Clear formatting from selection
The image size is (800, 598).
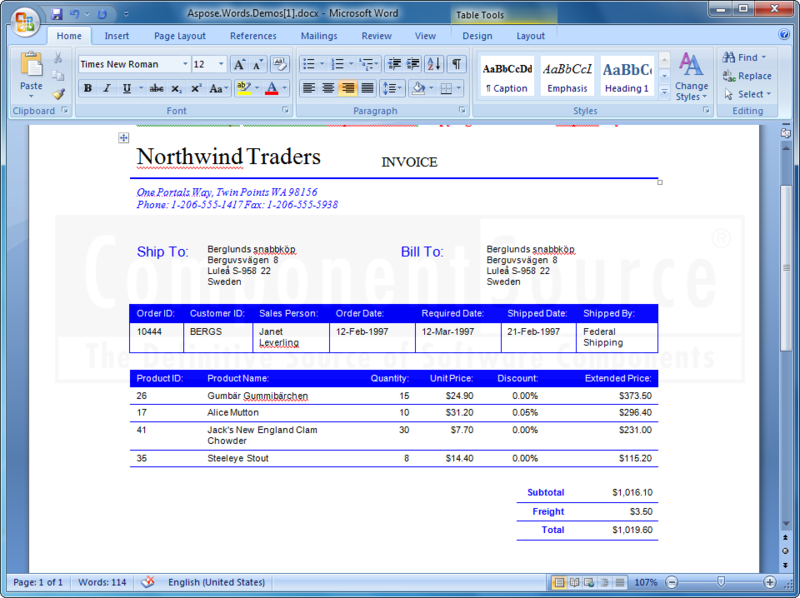[x=279, y=64]
